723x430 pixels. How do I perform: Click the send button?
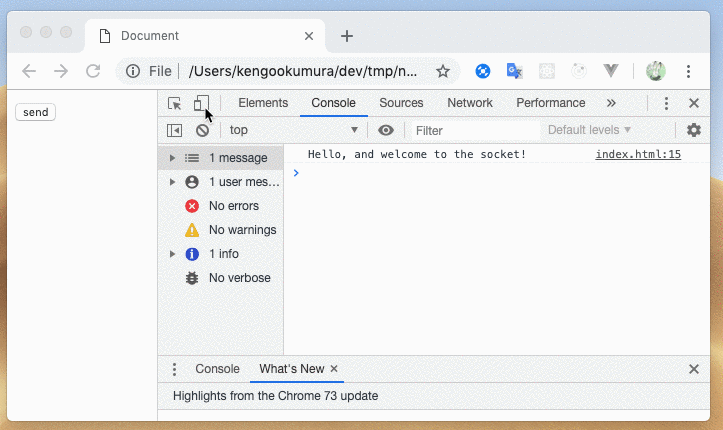click(35, 112)
